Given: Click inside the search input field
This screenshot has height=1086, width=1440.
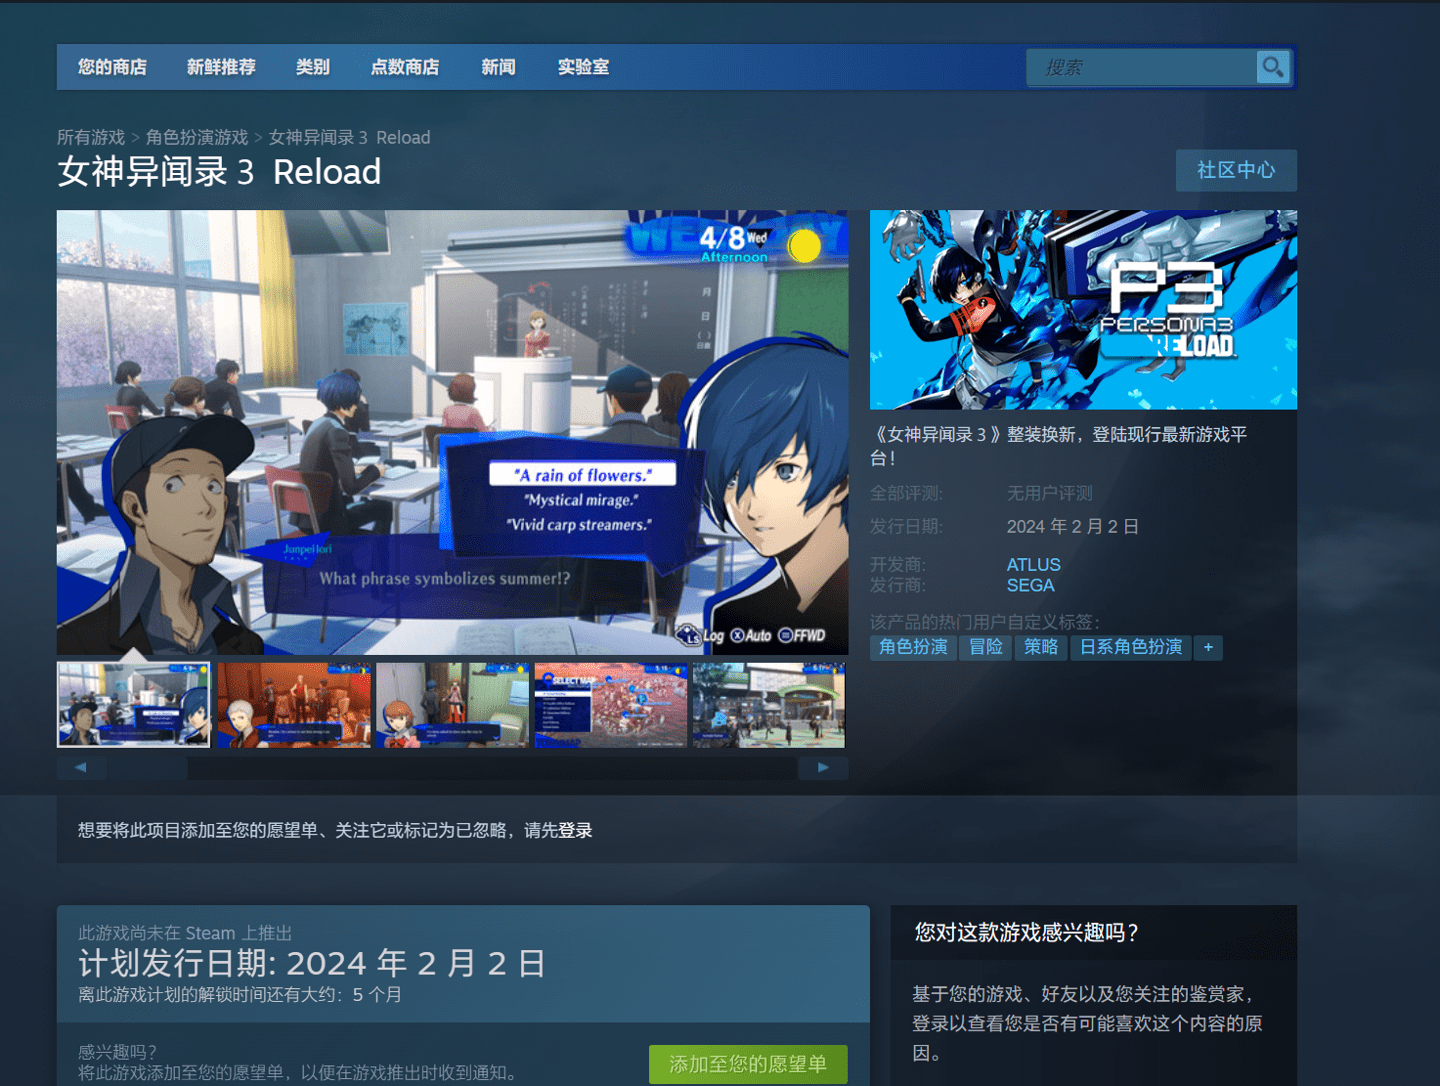Looking at the screenshot, I should point(1140,67).
